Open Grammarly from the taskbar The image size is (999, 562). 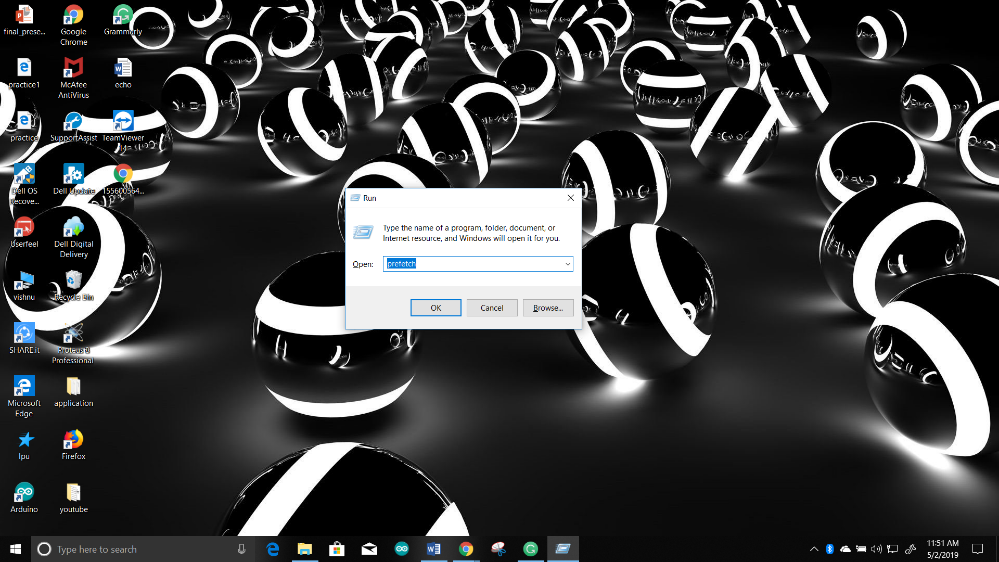[x=530, y=549]
